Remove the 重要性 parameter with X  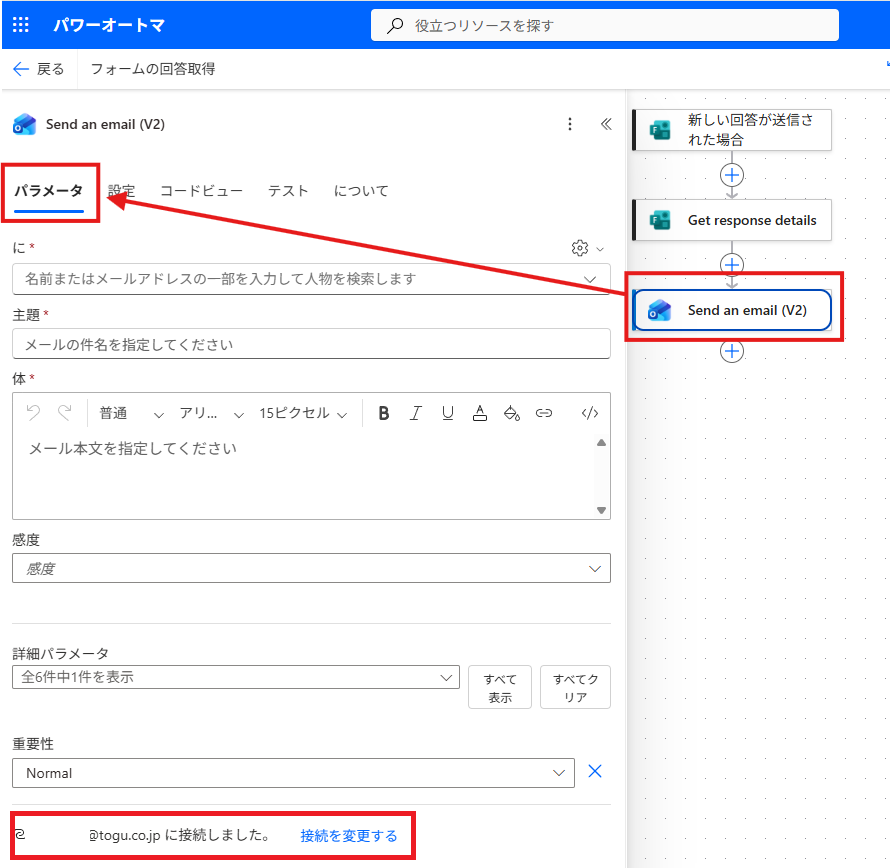click(x=595, y=771)
